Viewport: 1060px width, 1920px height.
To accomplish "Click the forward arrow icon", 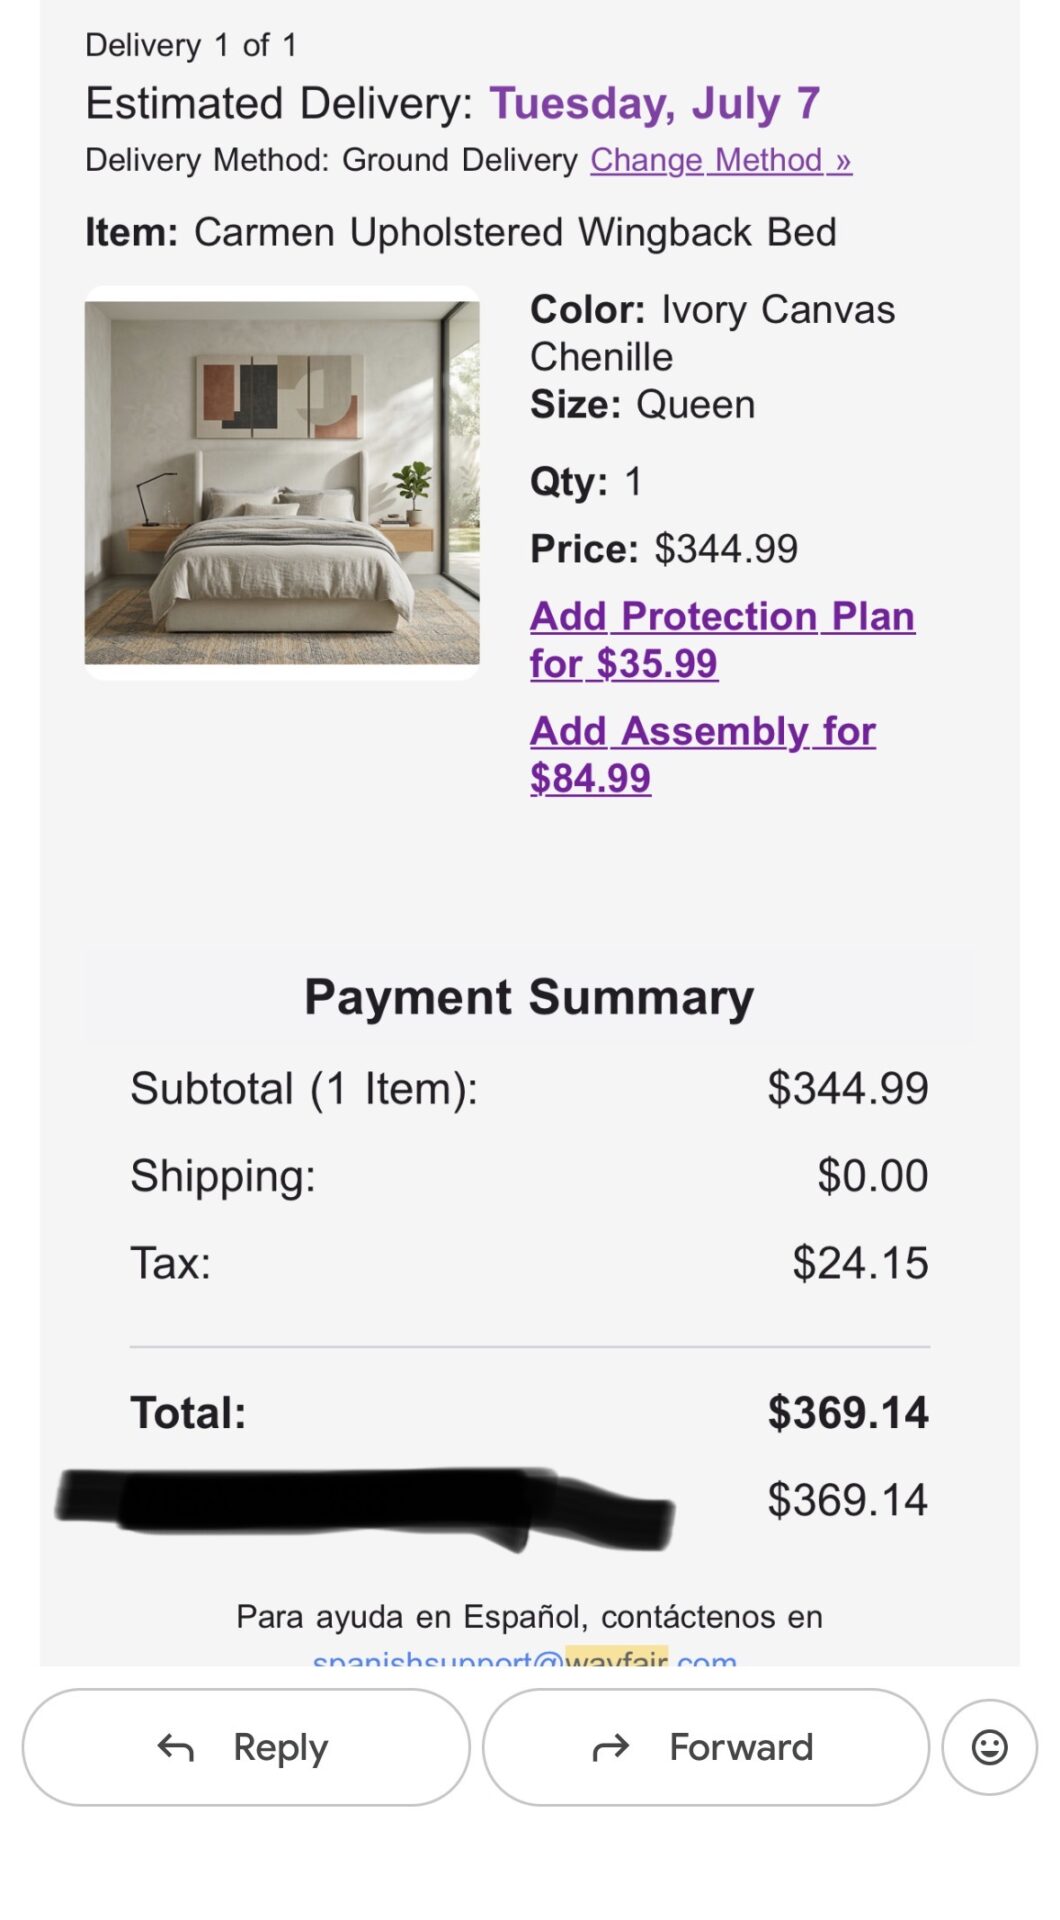I will point(611,1747).
